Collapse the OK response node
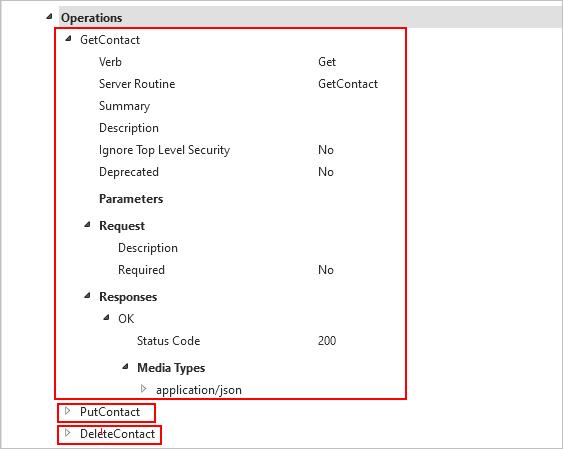Image resolution: width=563 pixels, height=449 pixels. 106,318
